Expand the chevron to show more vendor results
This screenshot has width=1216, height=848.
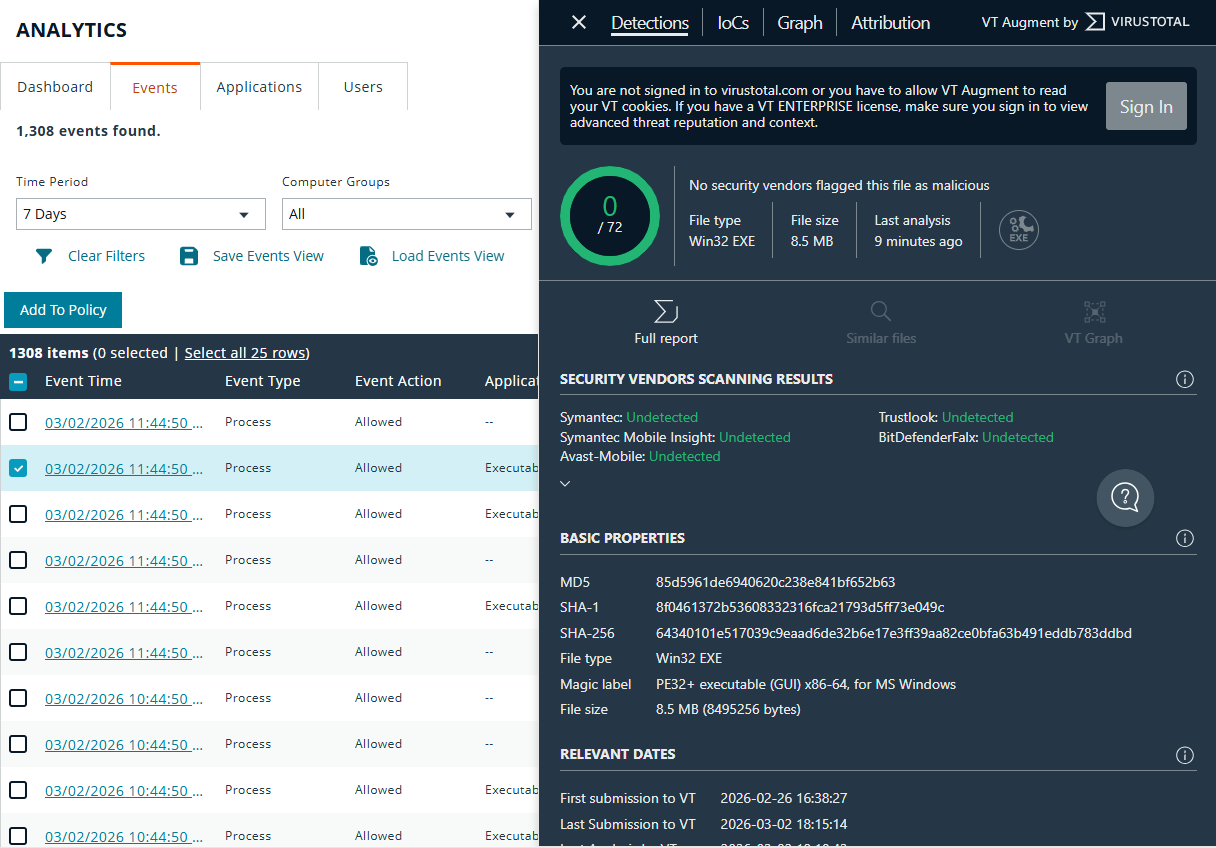(565, 483)
